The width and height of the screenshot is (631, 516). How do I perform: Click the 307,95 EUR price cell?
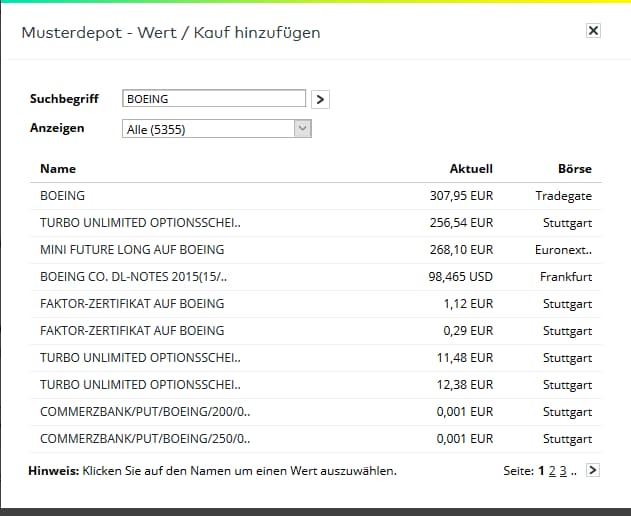[x=461, y=196]
